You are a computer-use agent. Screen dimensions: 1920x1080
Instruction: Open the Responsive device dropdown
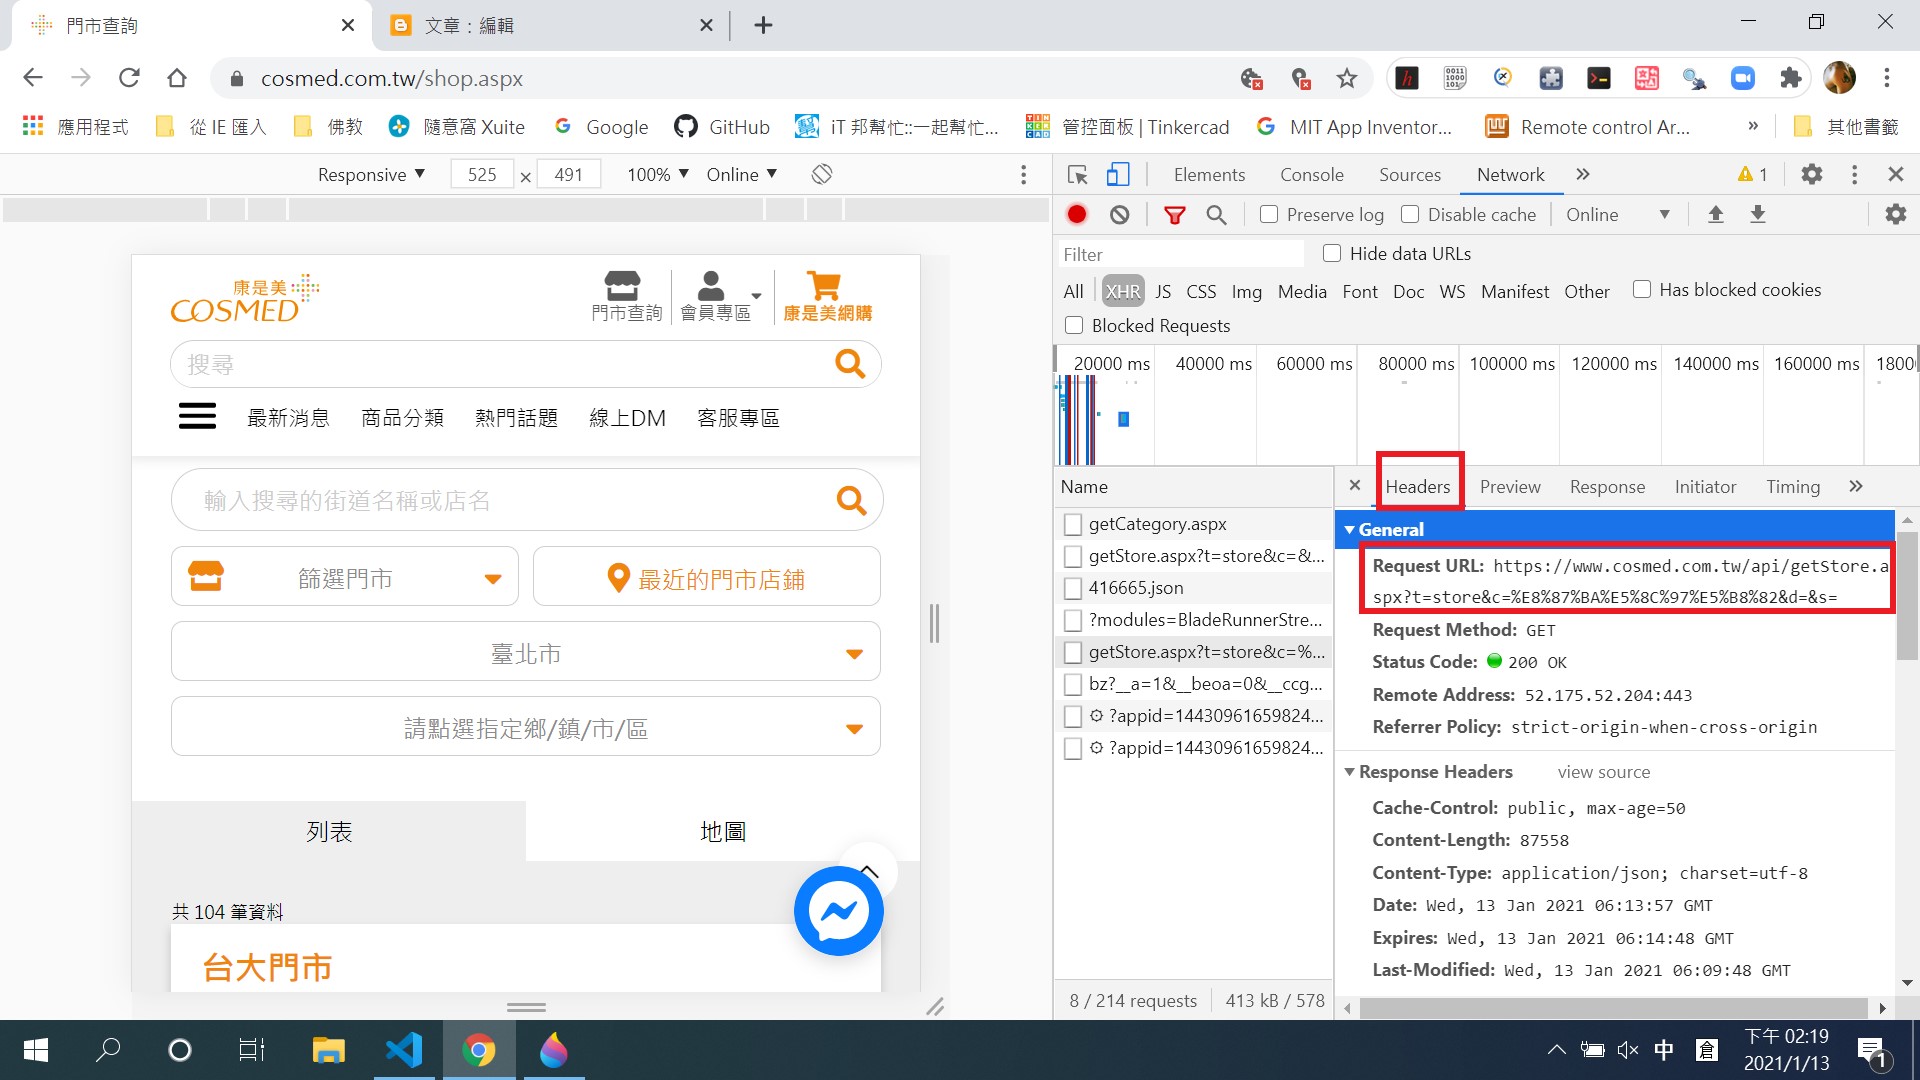coord(371,174)
